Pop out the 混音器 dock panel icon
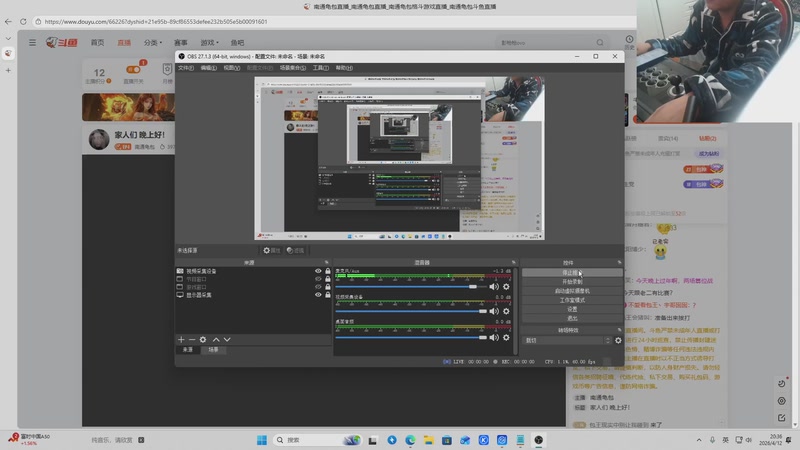 tap(514, 262)
